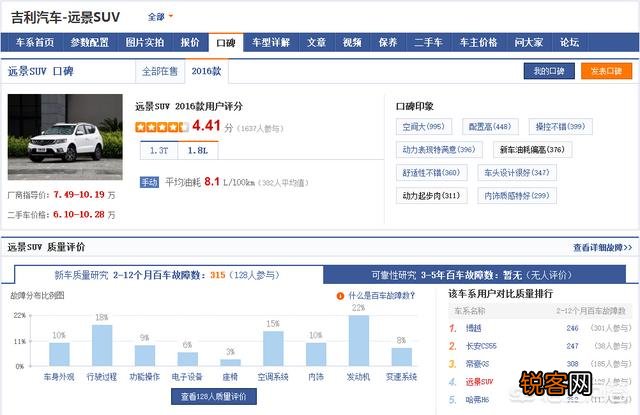Click the 厂商指导价 7.49-10.19 price
Viewport: 640px width, 415px height.
coord(79,195)
